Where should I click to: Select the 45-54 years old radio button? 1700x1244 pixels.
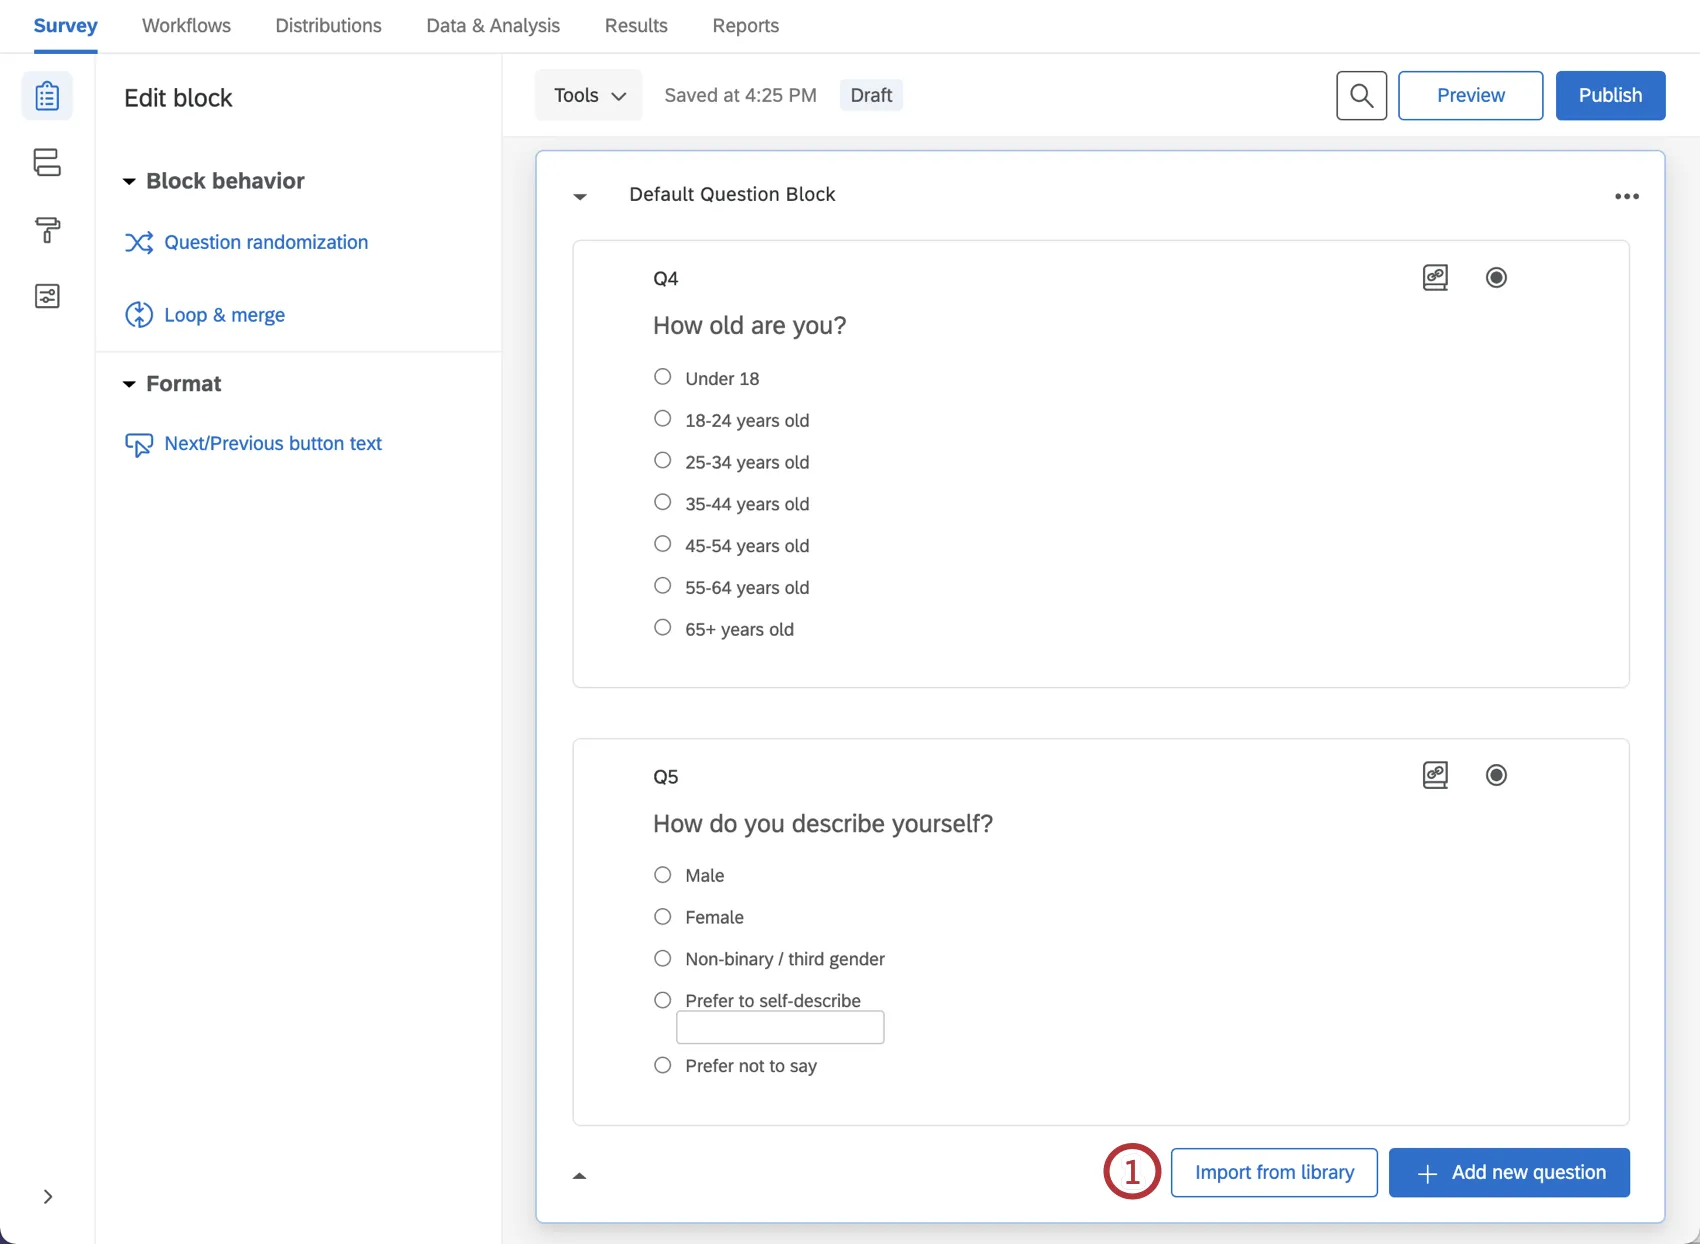(662, 543)
